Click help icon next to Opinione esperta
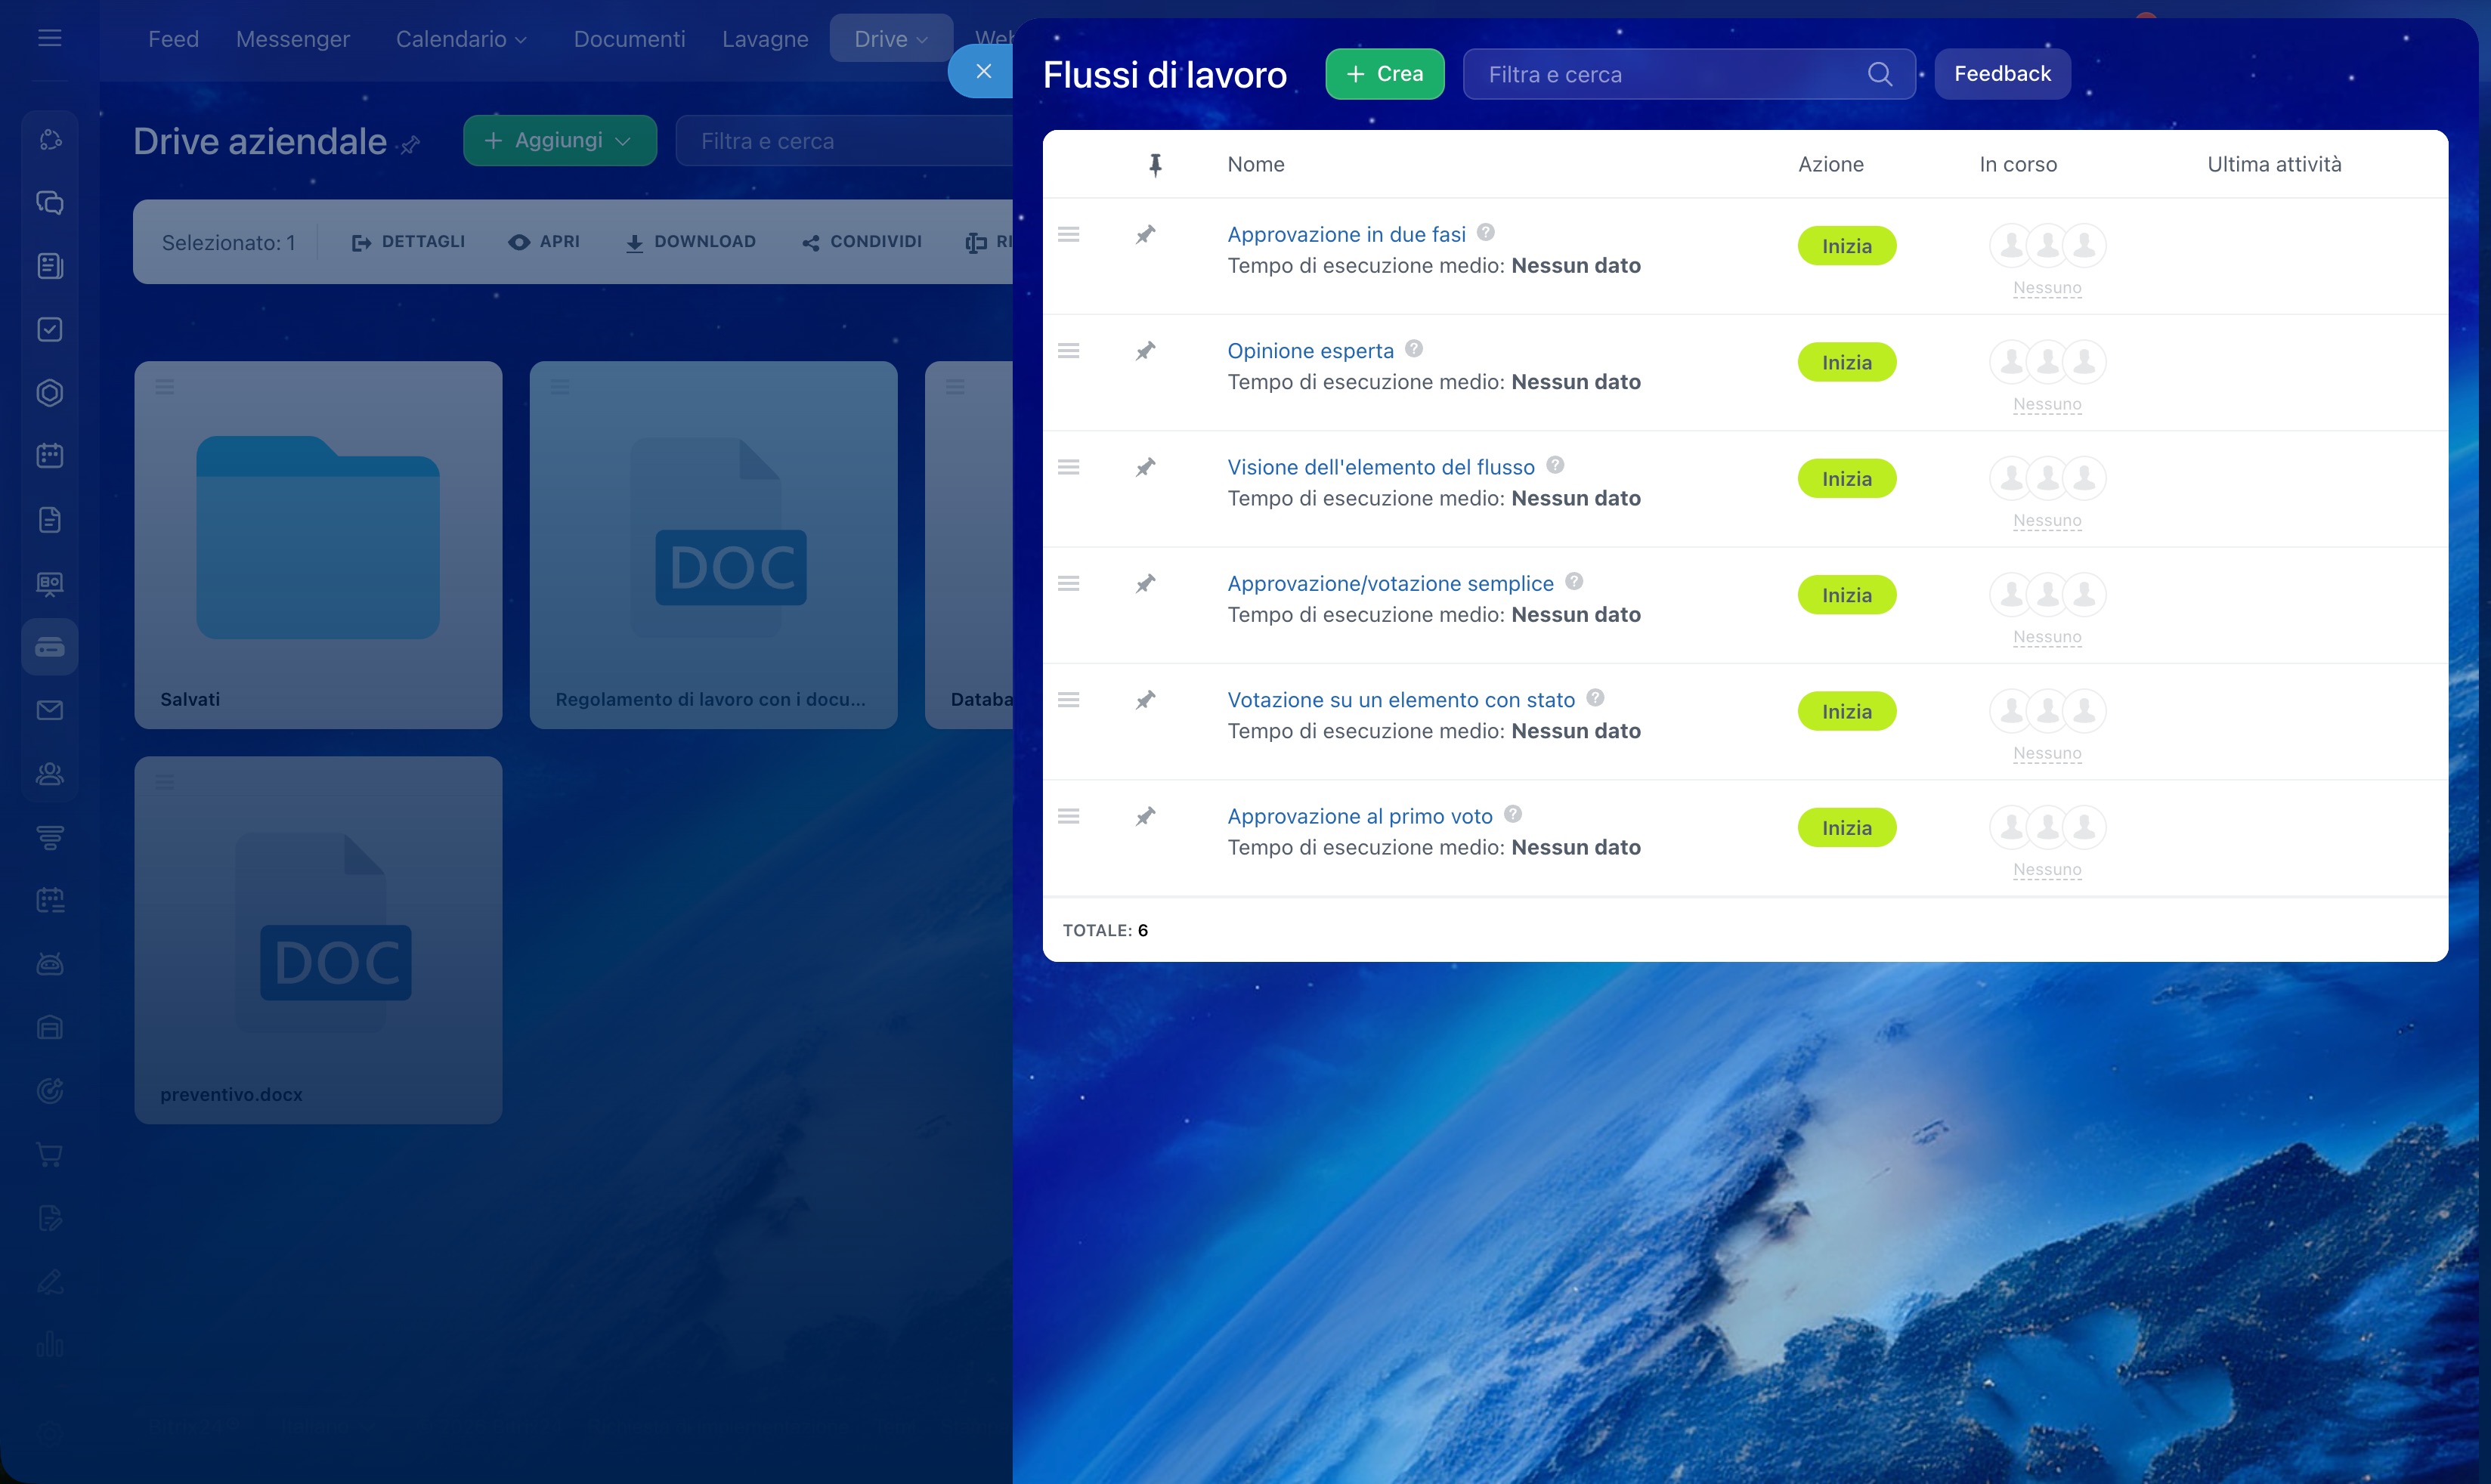The image size is (2491, 1484). 1414,349
